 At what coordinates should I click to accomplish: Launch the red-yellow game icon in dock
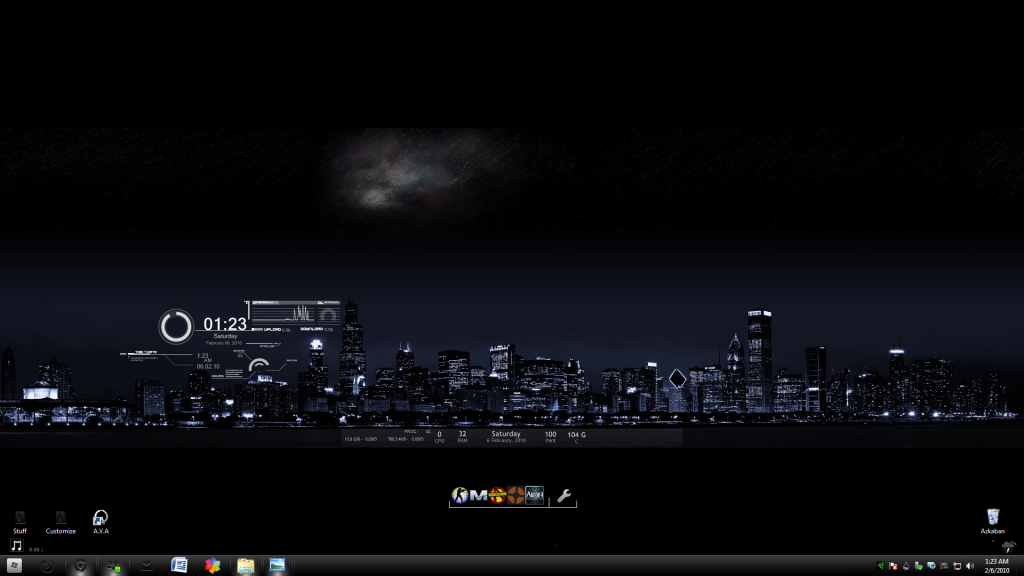click(x=497, y=496)
